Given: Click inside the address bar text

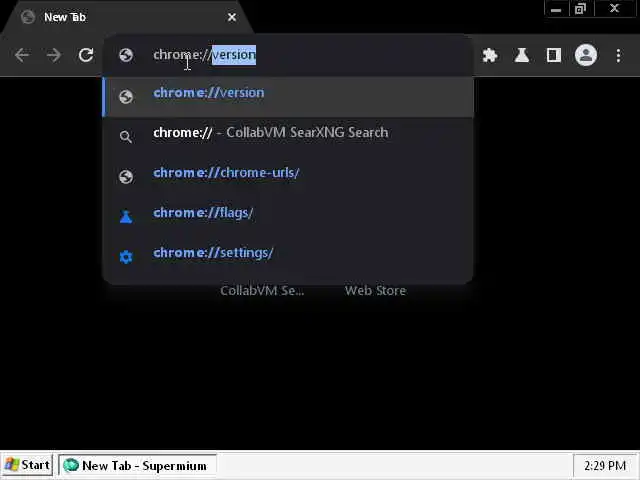Looking at the screenshot, I should click(204, 55).
